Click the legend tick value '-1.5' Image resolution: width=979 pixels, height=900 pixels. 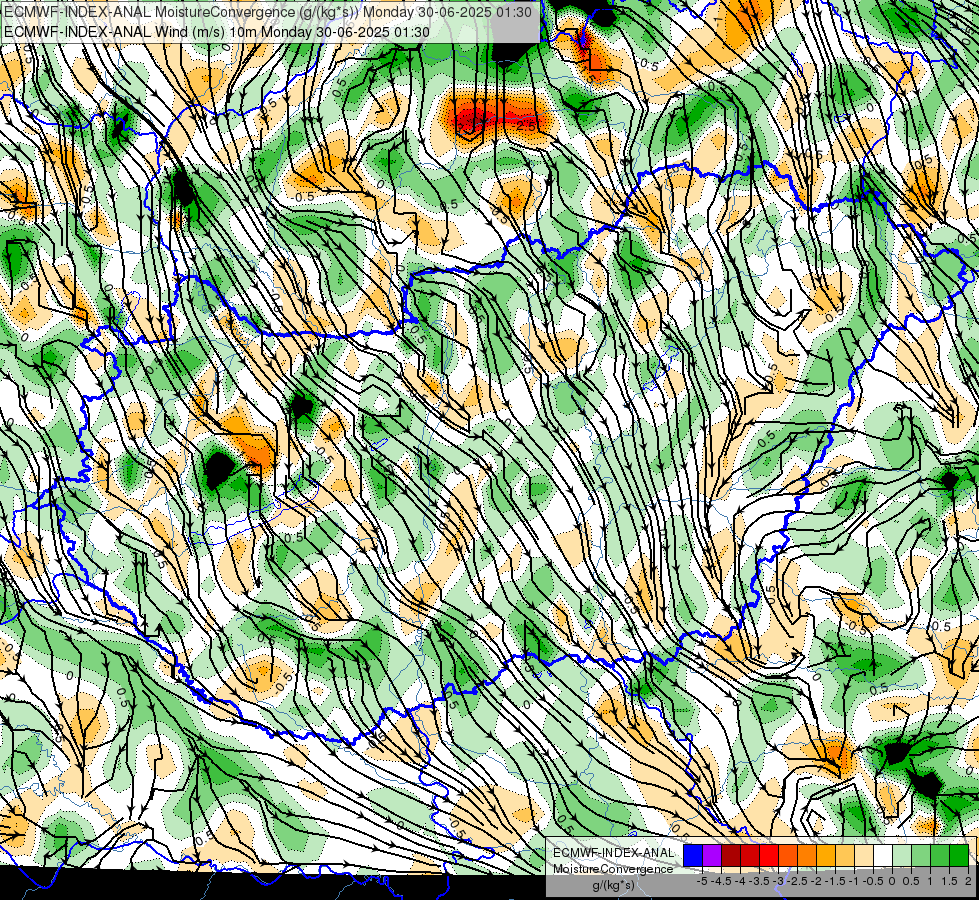[835, 881]
